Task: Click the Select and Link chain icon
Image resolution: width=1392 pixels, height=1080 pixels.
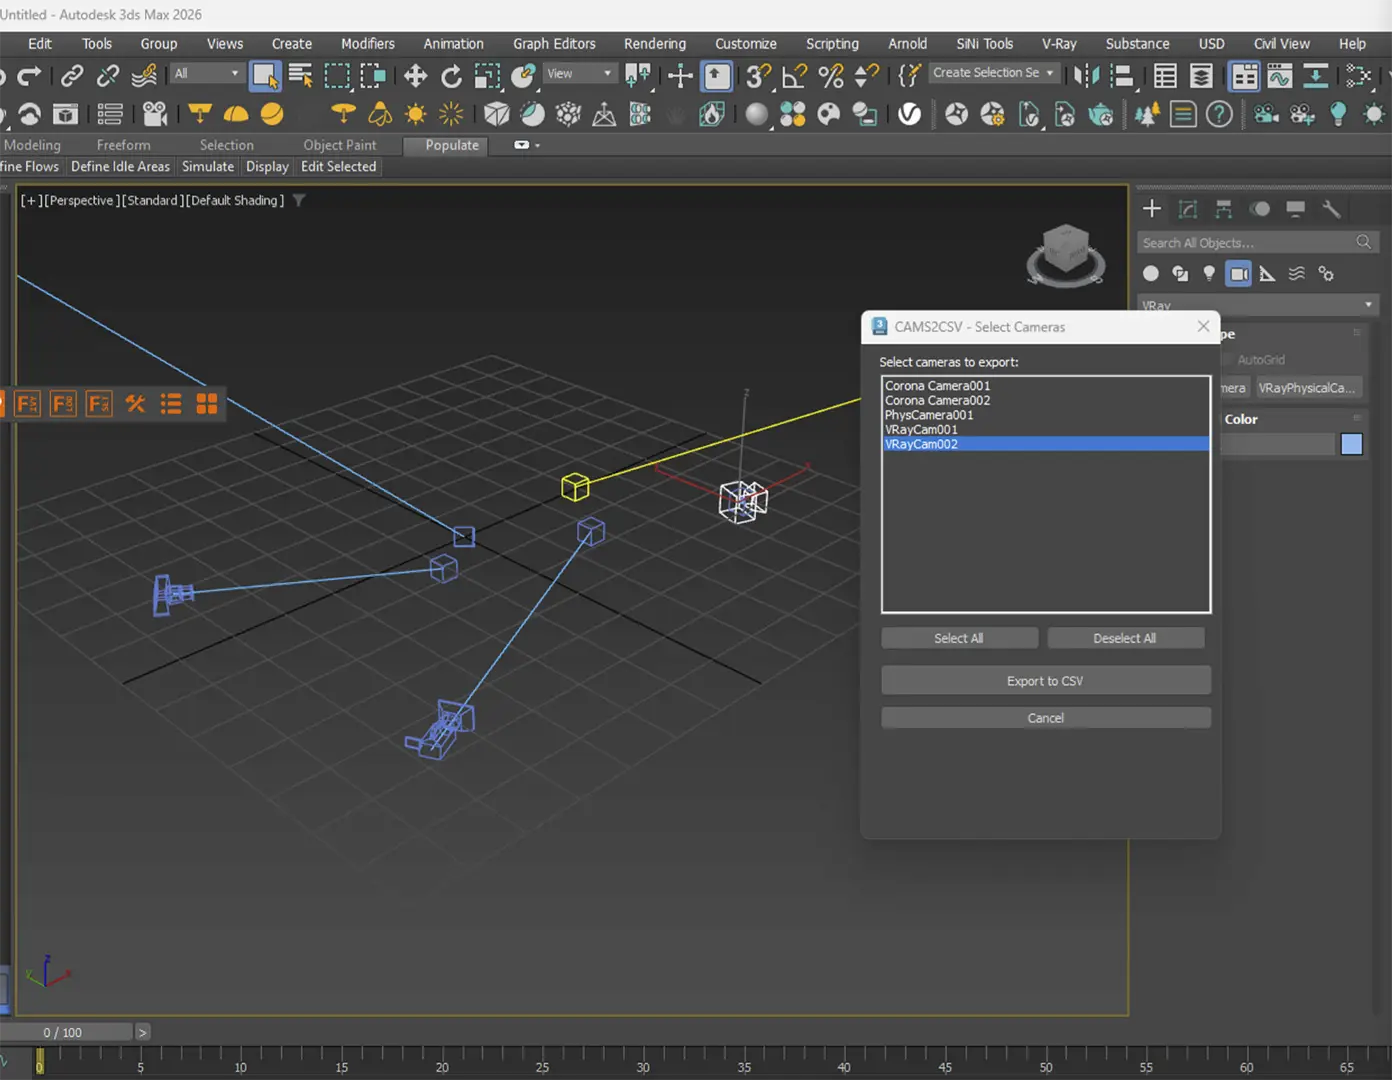Action: point(72,75)
